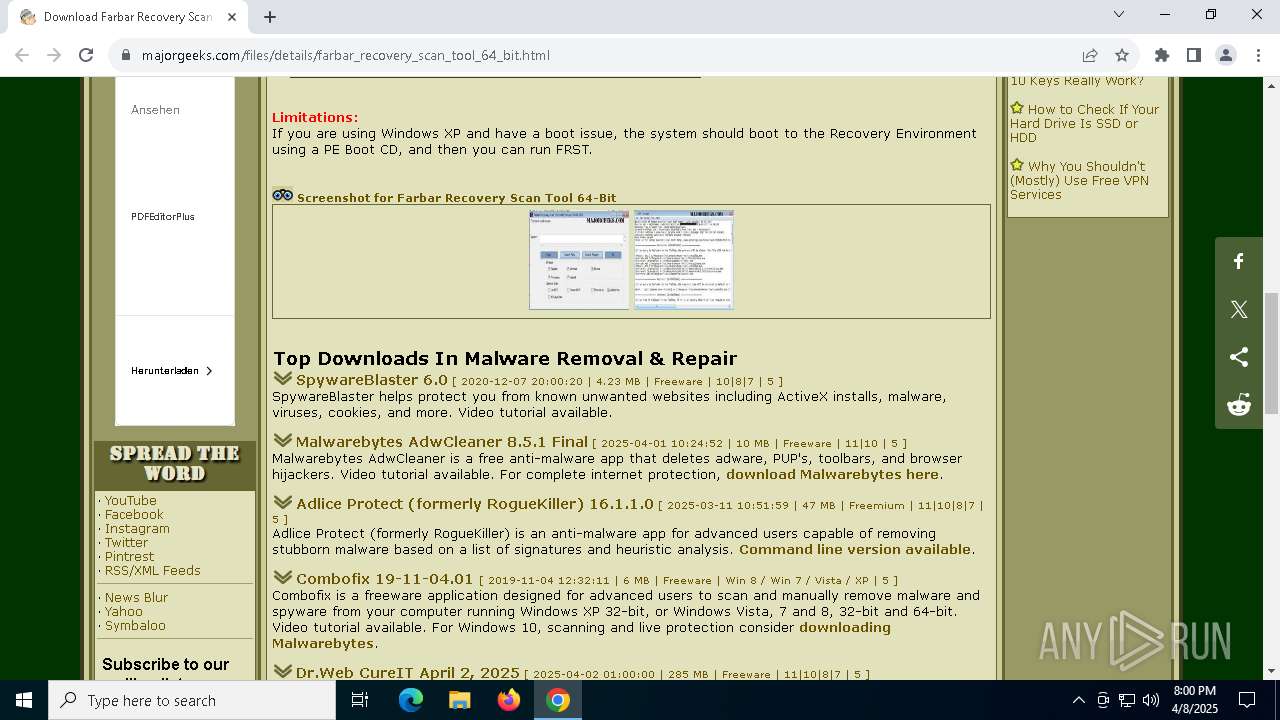The height and width of the screenshot is (720, 1280).
Task: Open the News Blur link
Action: click(136, 597)
